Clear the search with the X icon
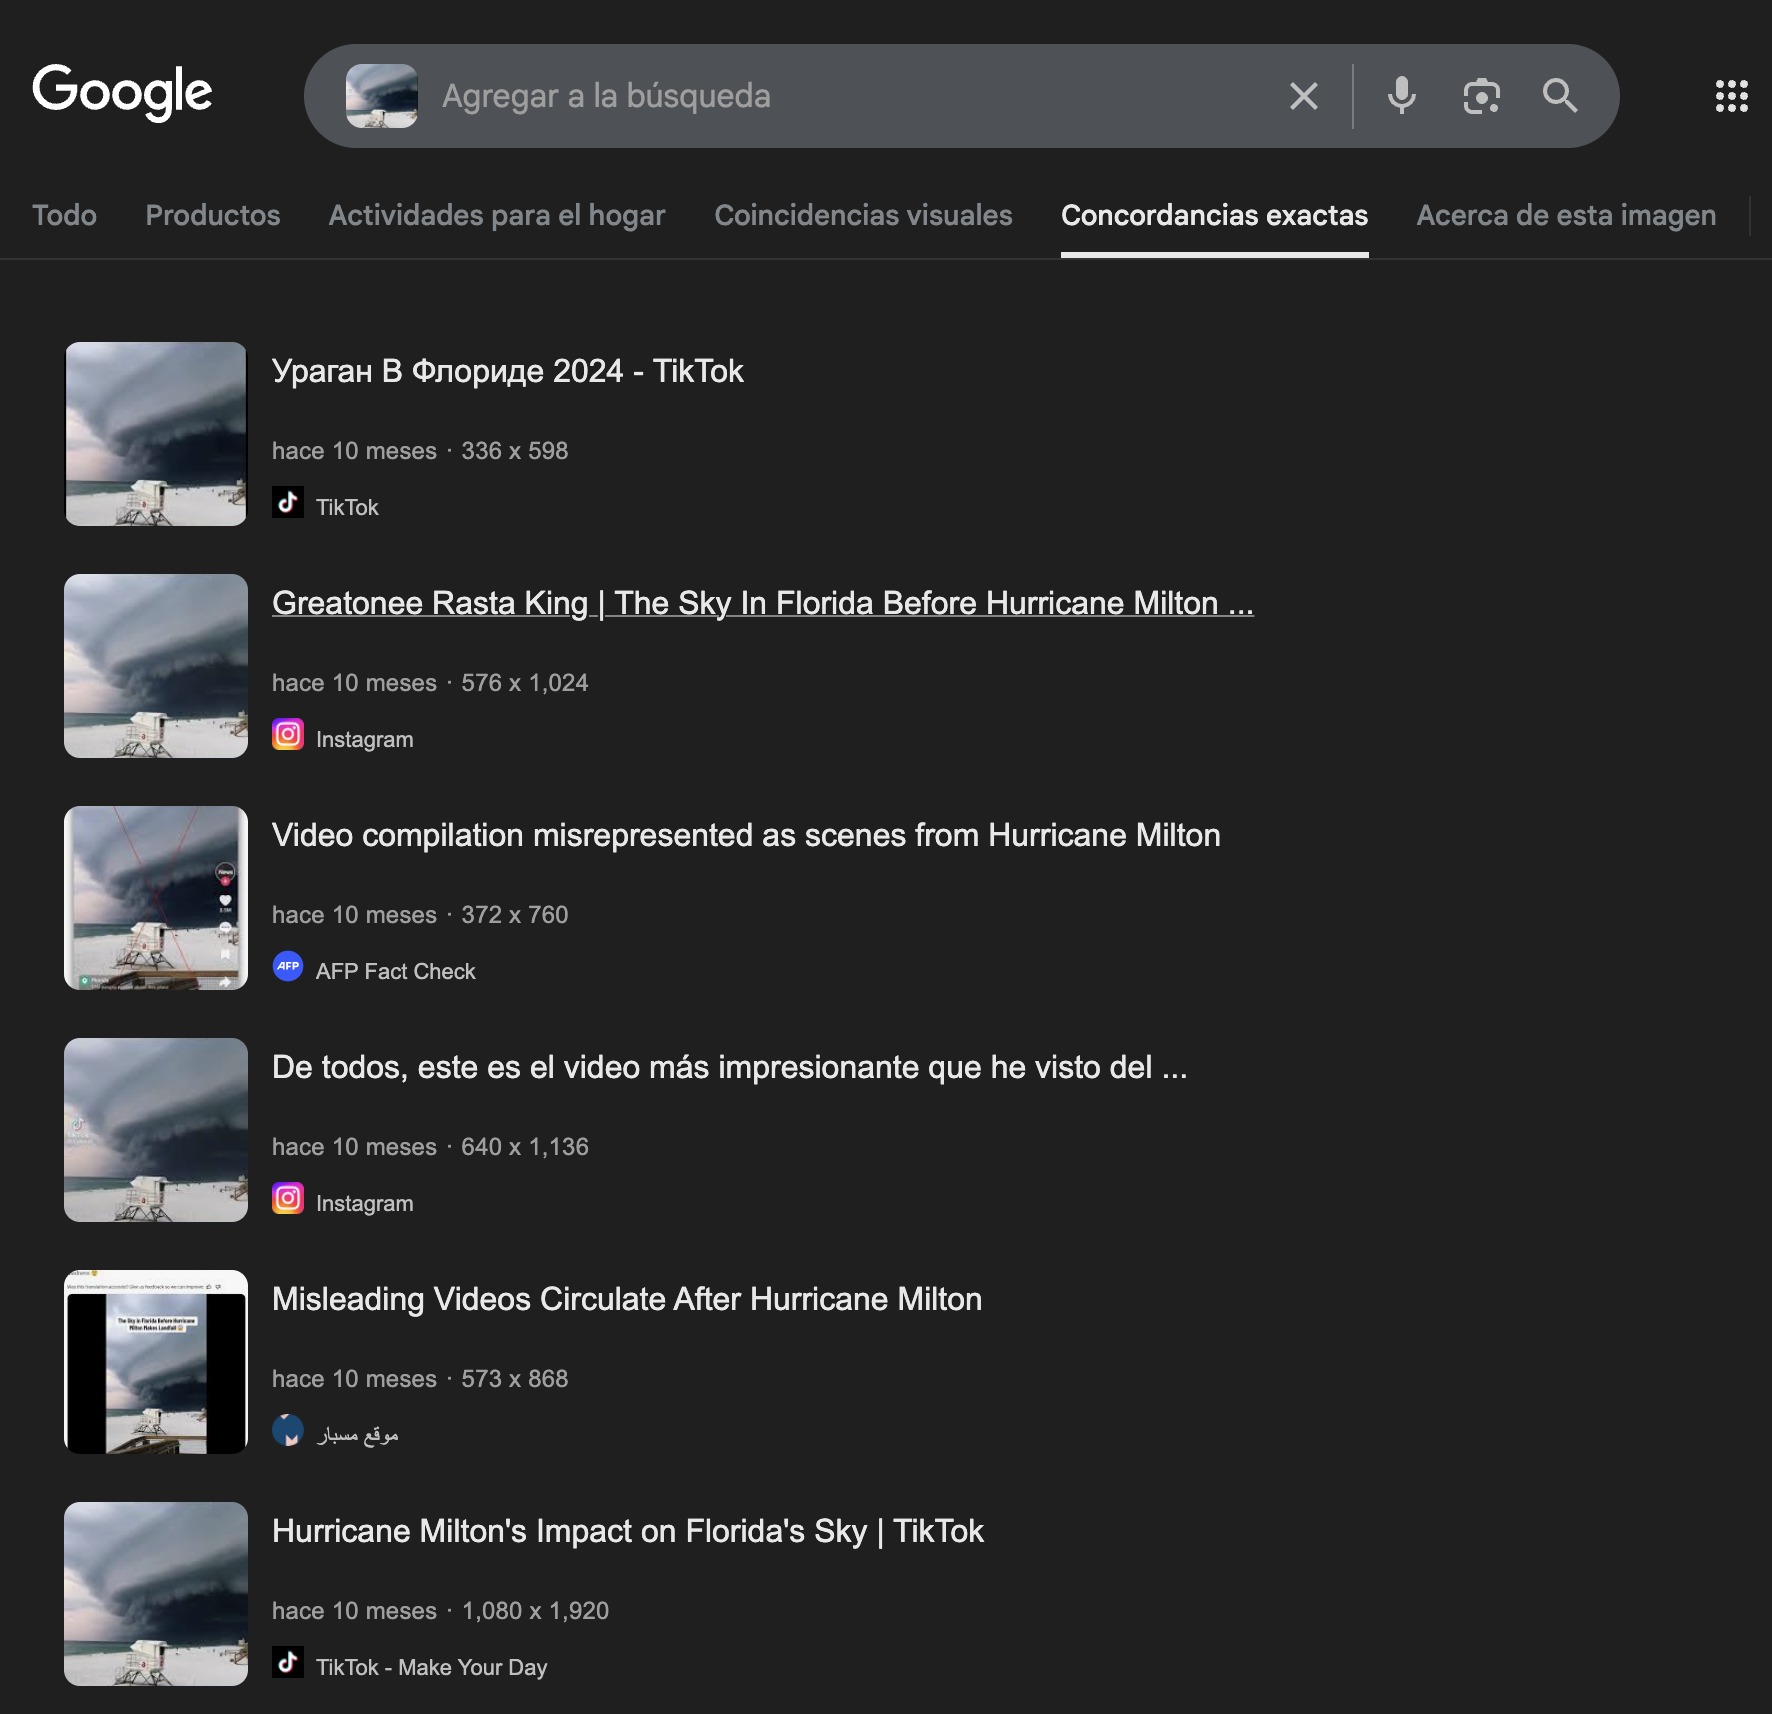1772x1714 pixels. pos(1303,96)
